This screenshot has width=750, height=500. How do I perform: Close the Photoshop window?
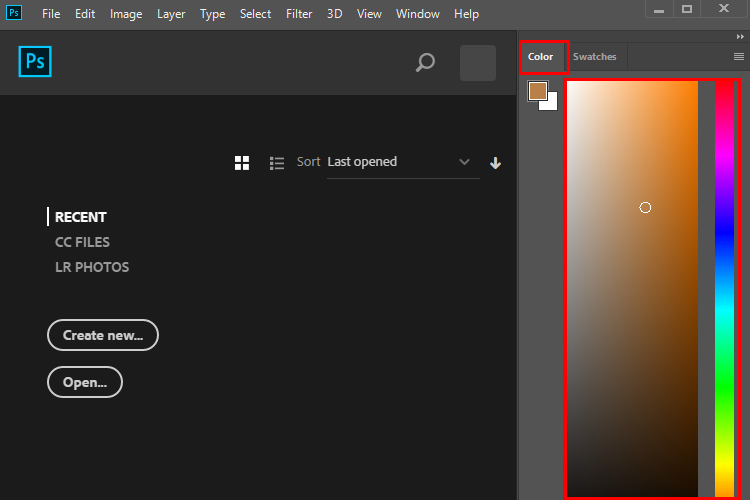[724, 8]
